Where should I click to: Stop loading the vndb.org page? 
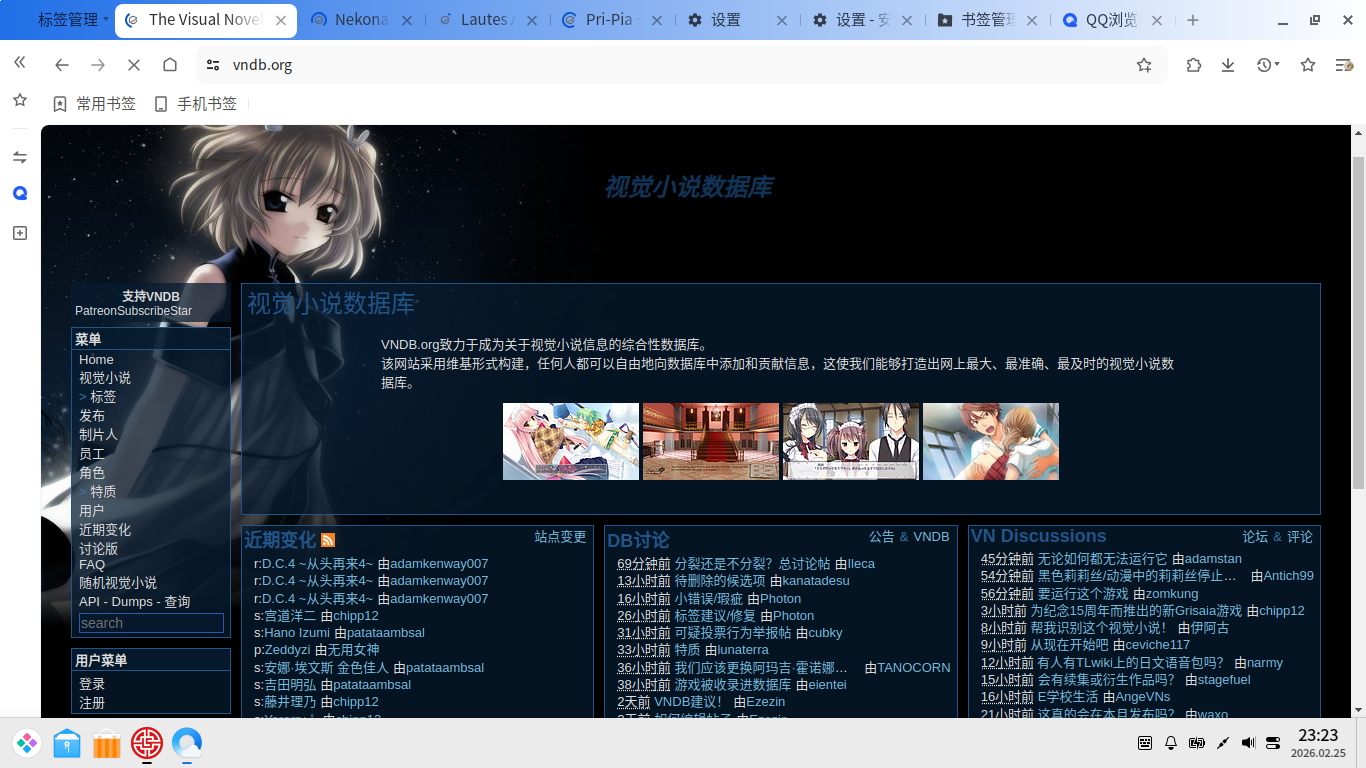pyautogui.click(x=134, y=65)
